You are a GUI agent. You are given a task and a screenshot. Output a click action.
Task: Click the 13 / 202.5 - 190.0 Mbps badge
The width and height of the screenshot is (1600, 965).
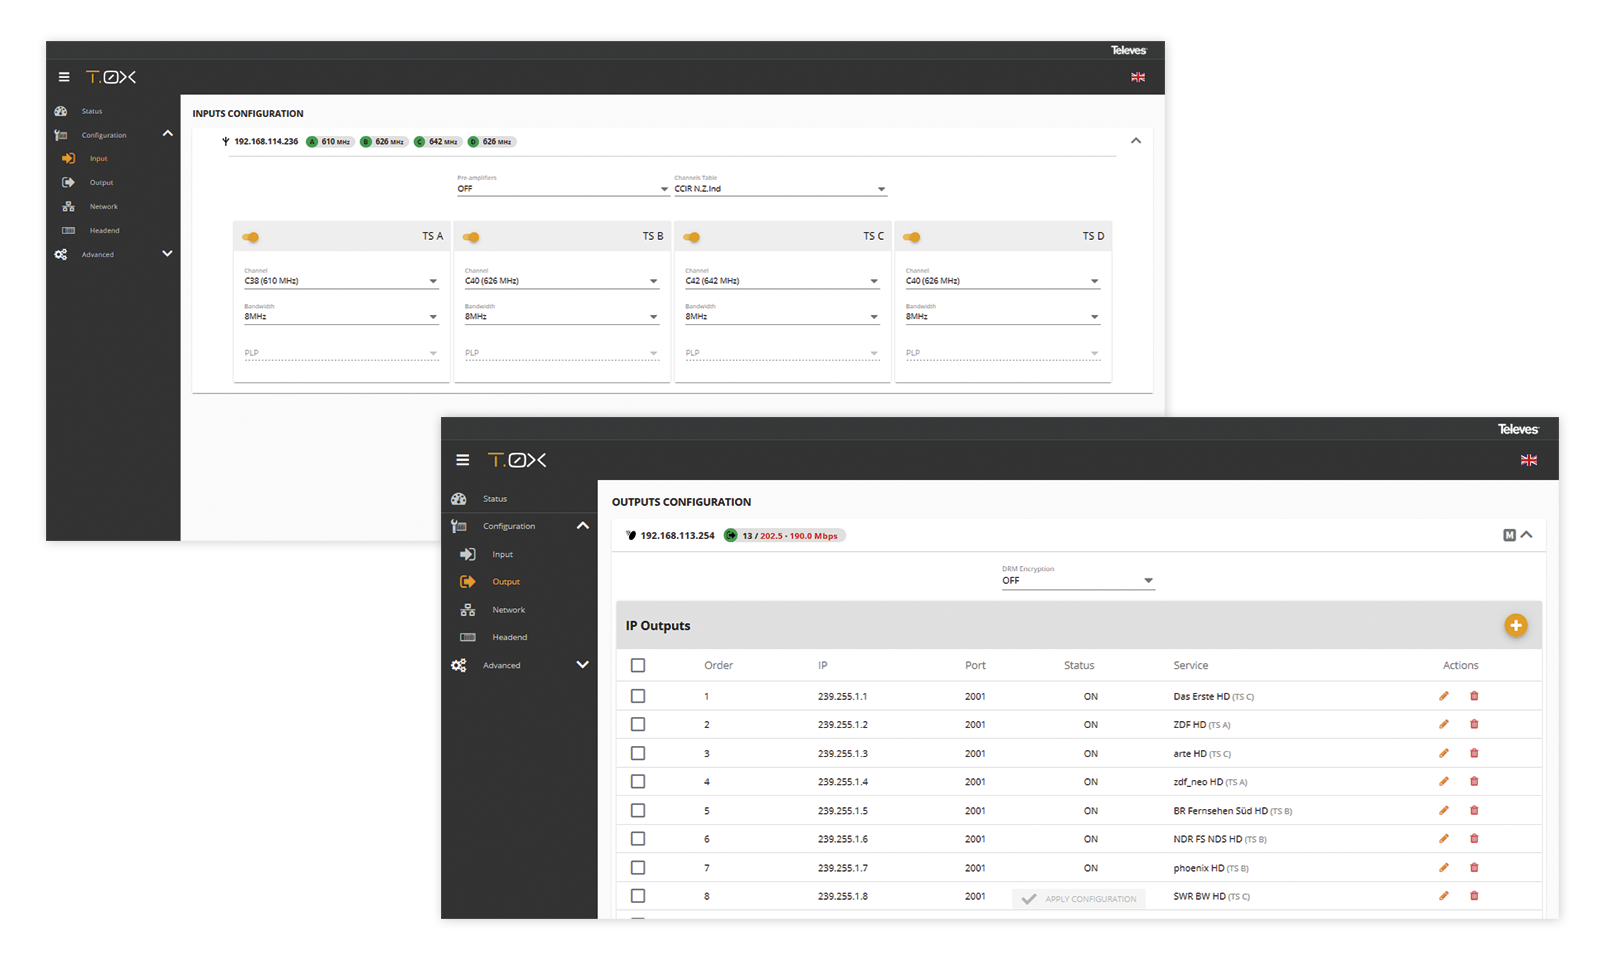(785, 535)
